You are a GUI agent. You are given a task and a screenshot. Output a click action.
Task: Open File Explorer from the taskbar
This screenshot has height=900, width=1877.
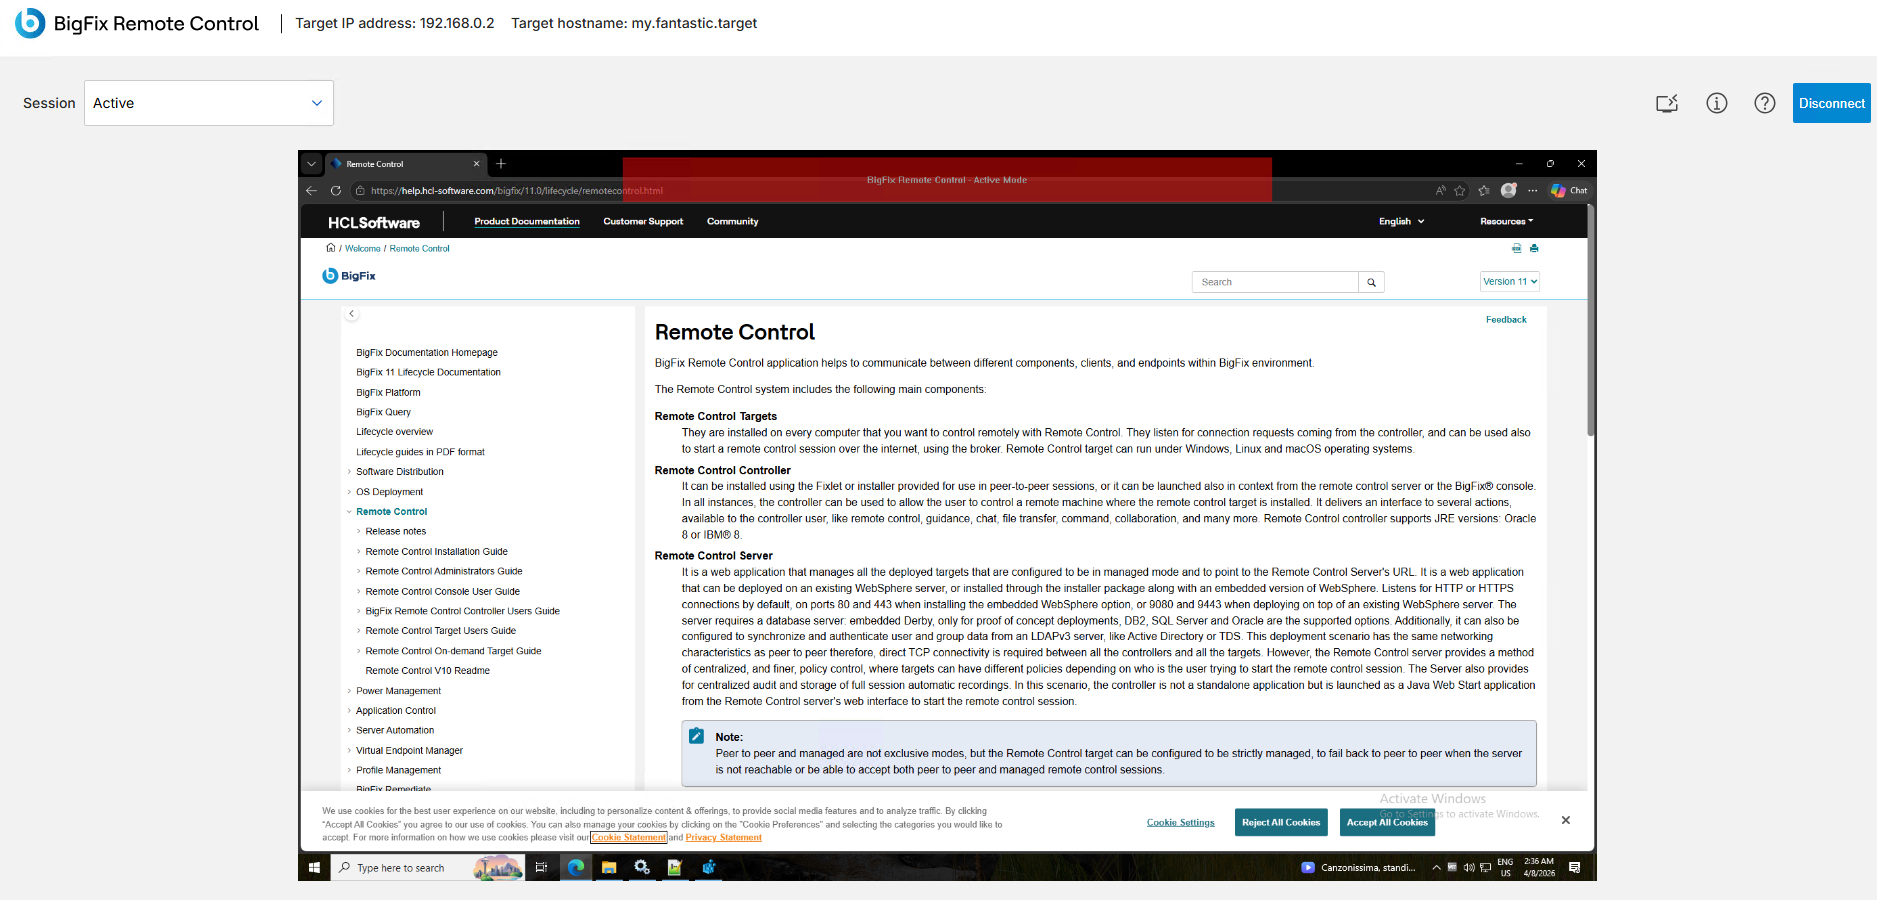click(609, 868)
